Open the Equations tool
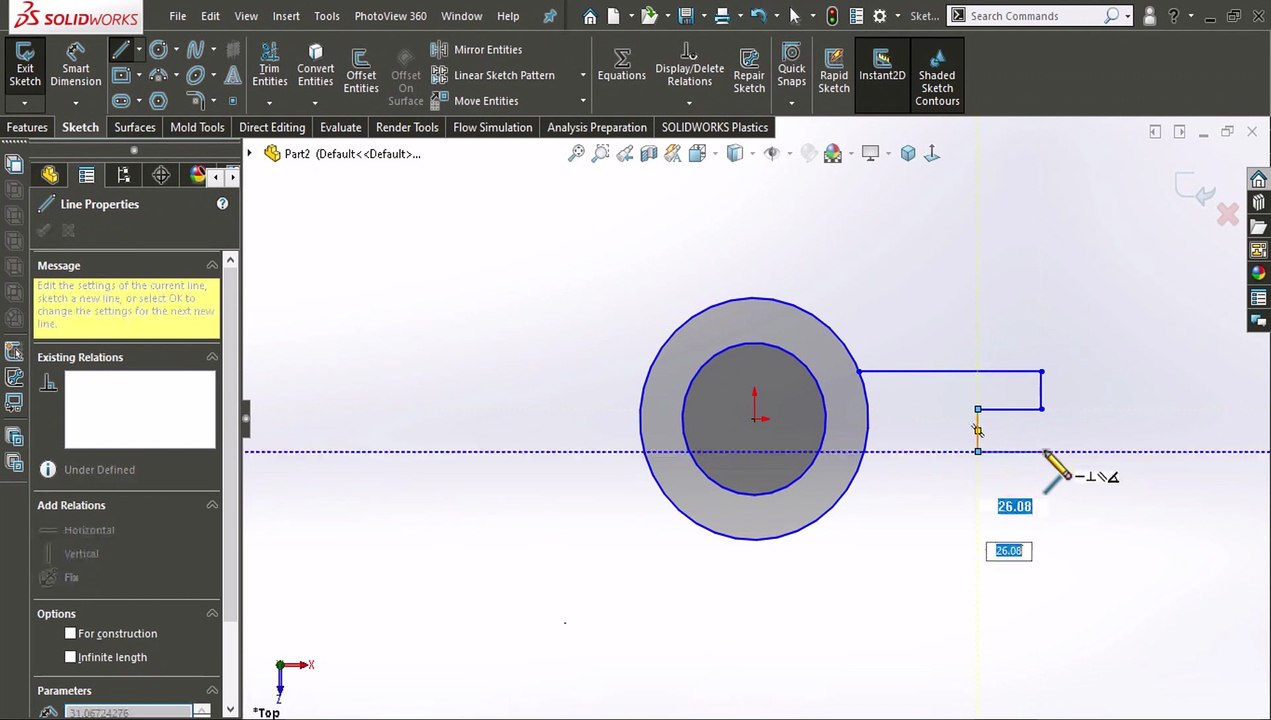1271x720 pixels. [621, 66]
